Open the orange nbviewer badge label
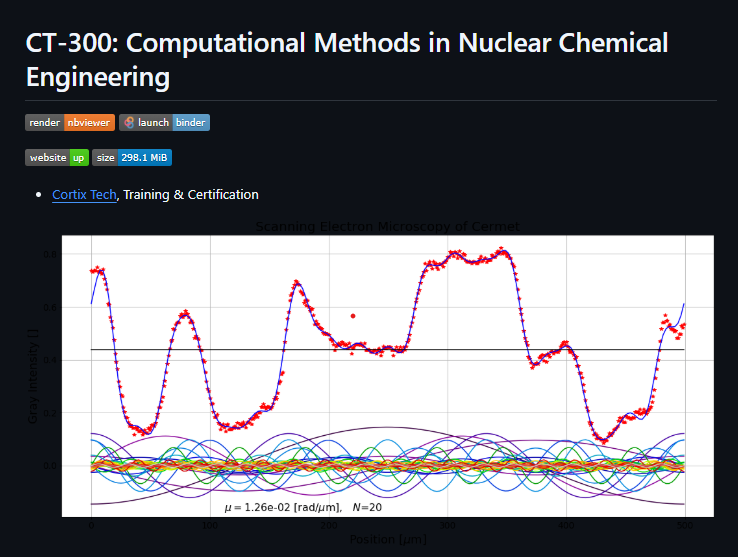 pyautogui.click(x=89, y=123)
